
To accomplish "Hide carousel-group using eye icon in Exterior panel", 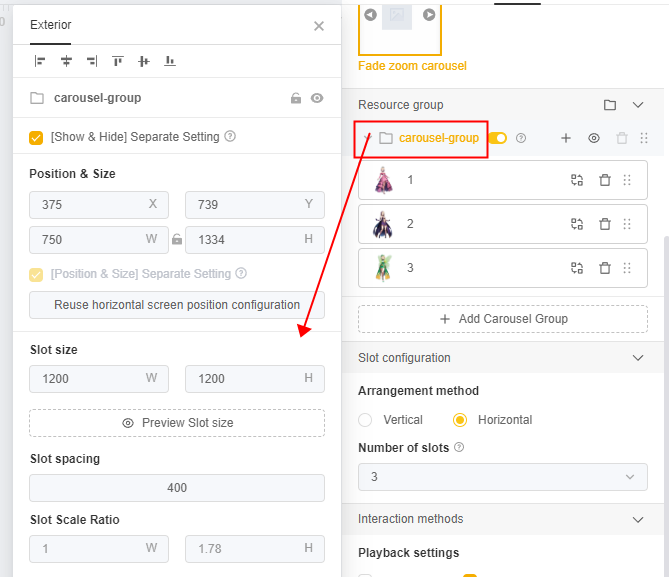I will [317, 98].
